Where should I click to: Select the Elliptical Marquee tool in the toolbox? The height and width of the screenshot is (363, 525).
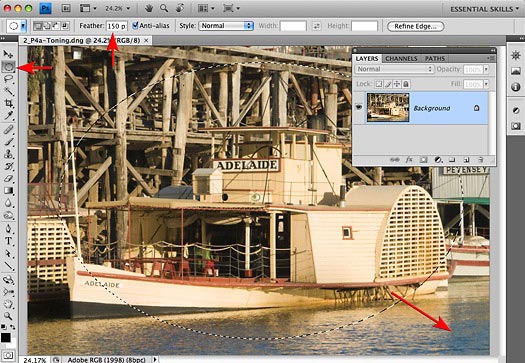[x=8, y=67]
